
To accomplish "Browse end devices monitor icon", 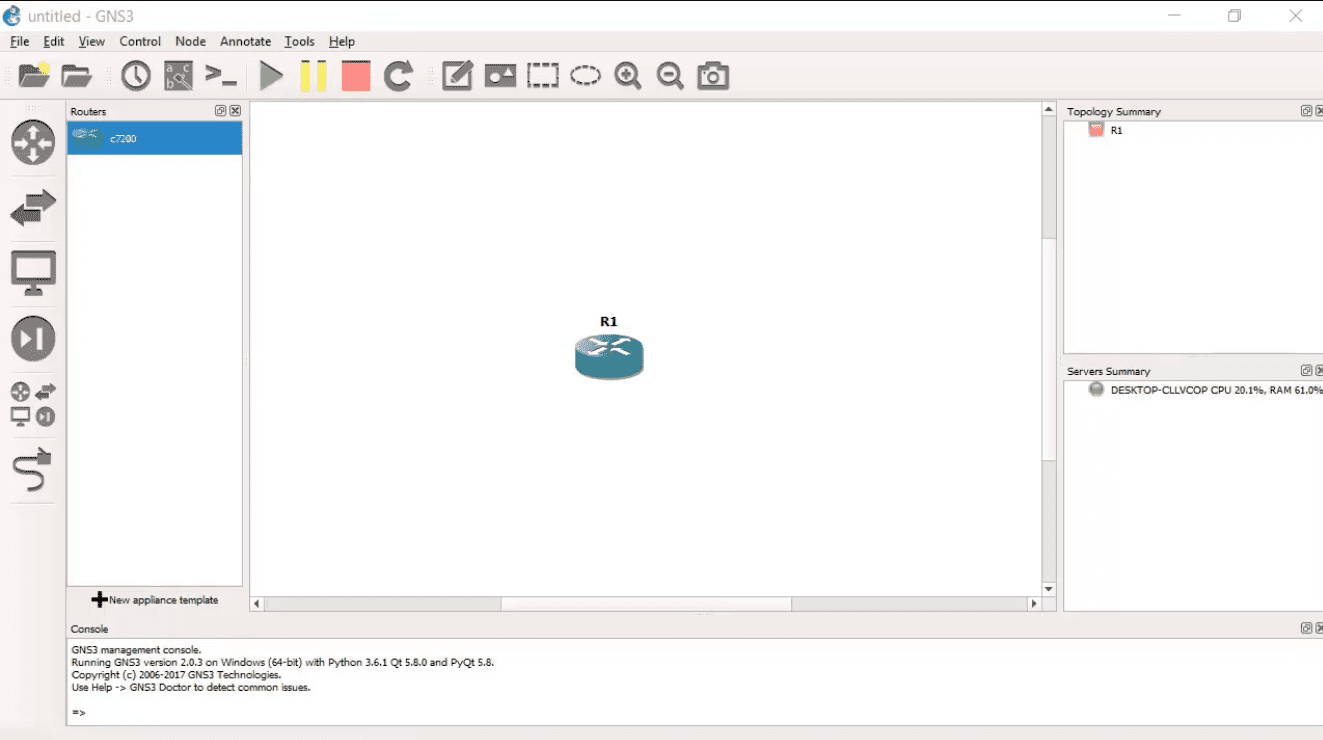I will pyautogui.click(x=33, y=273).
